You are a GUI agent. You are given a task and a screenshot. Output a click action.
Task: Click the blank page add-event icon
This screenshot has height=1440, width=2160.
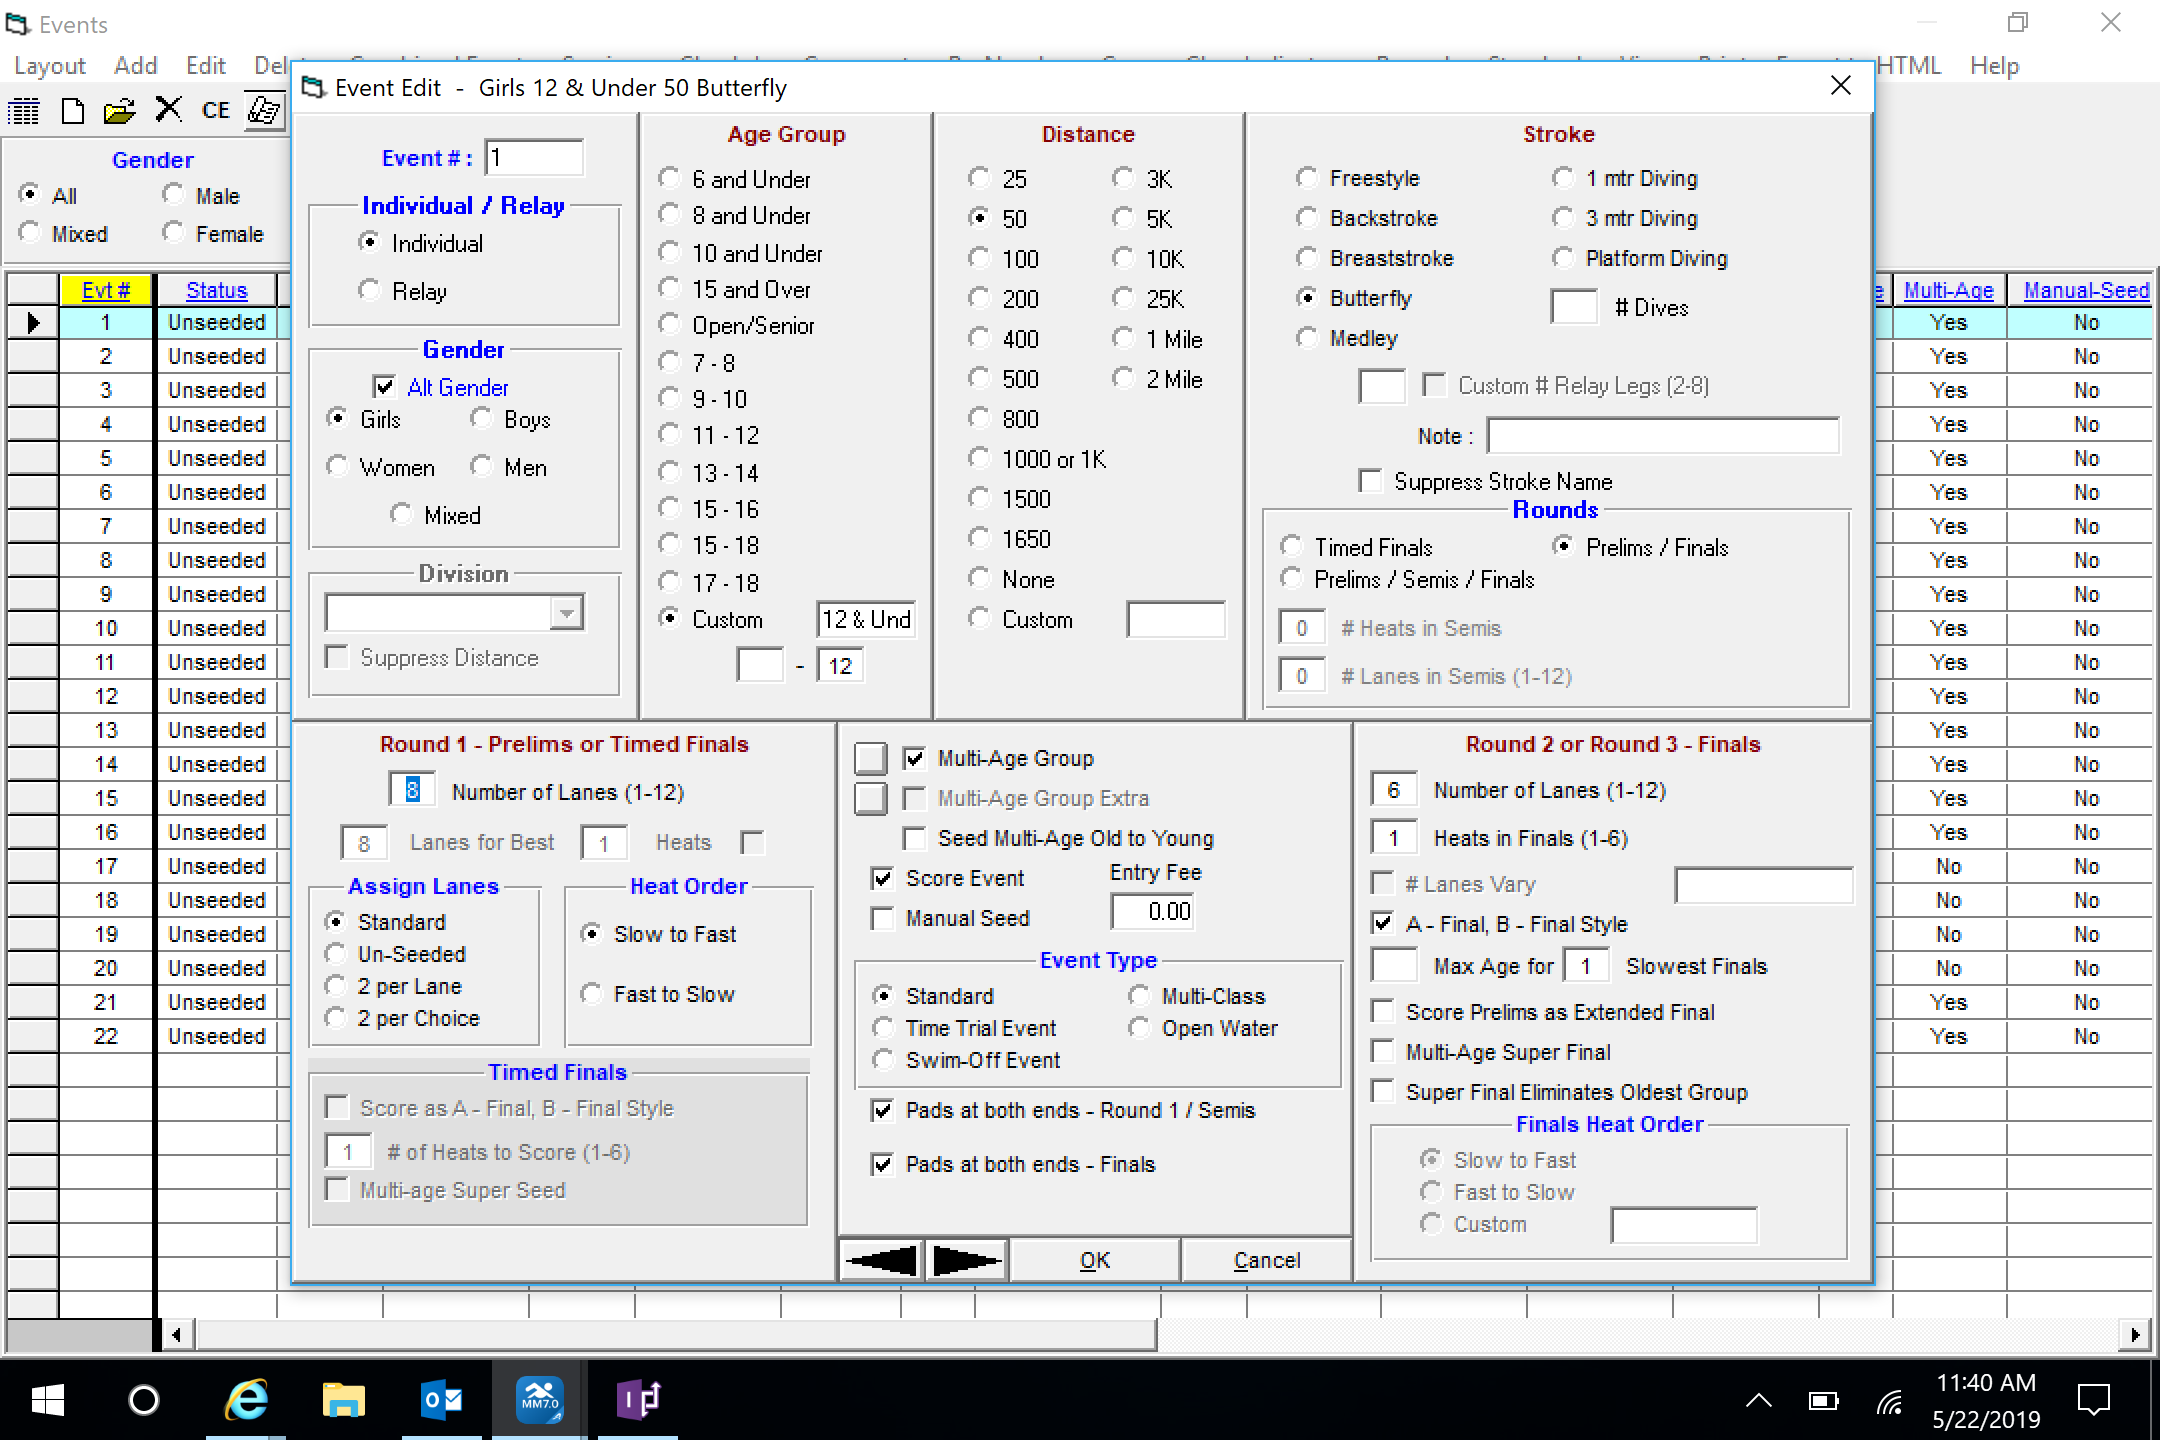pos(72,111)
